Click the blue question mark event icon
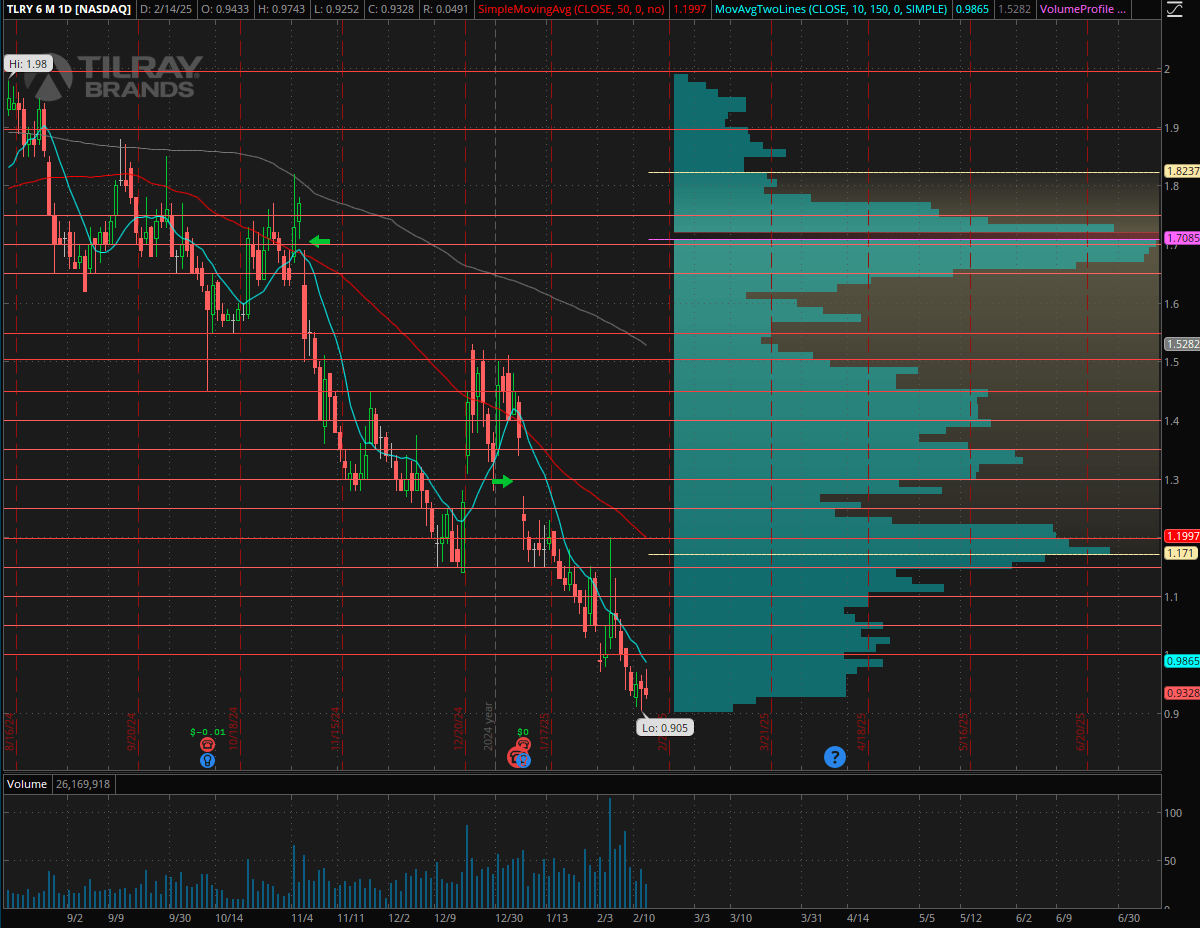The width and height of the screenshot is (1200, 928). click(835, 757)
